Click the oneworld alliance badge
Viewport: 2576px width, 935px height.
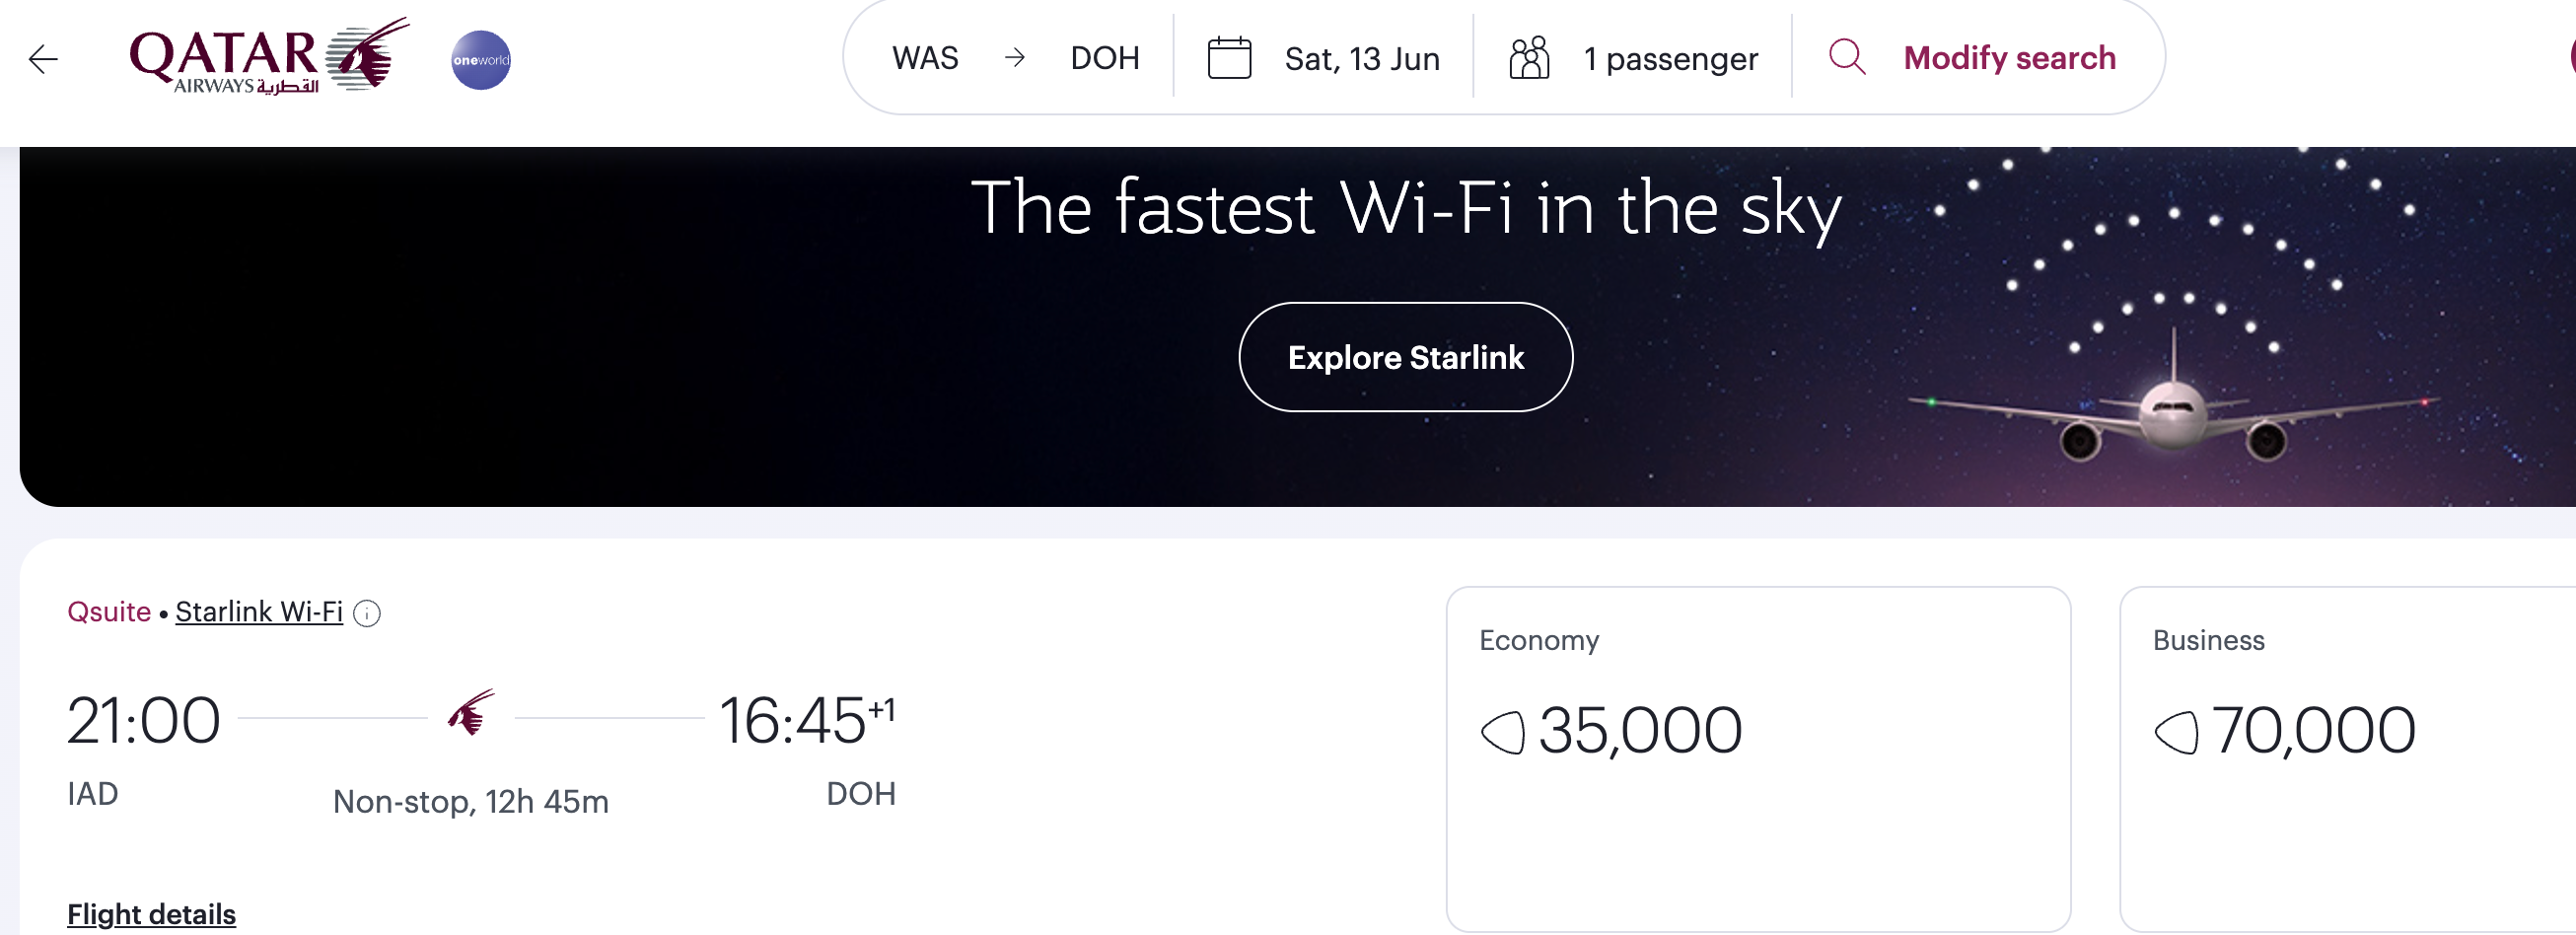pos(481,60)
